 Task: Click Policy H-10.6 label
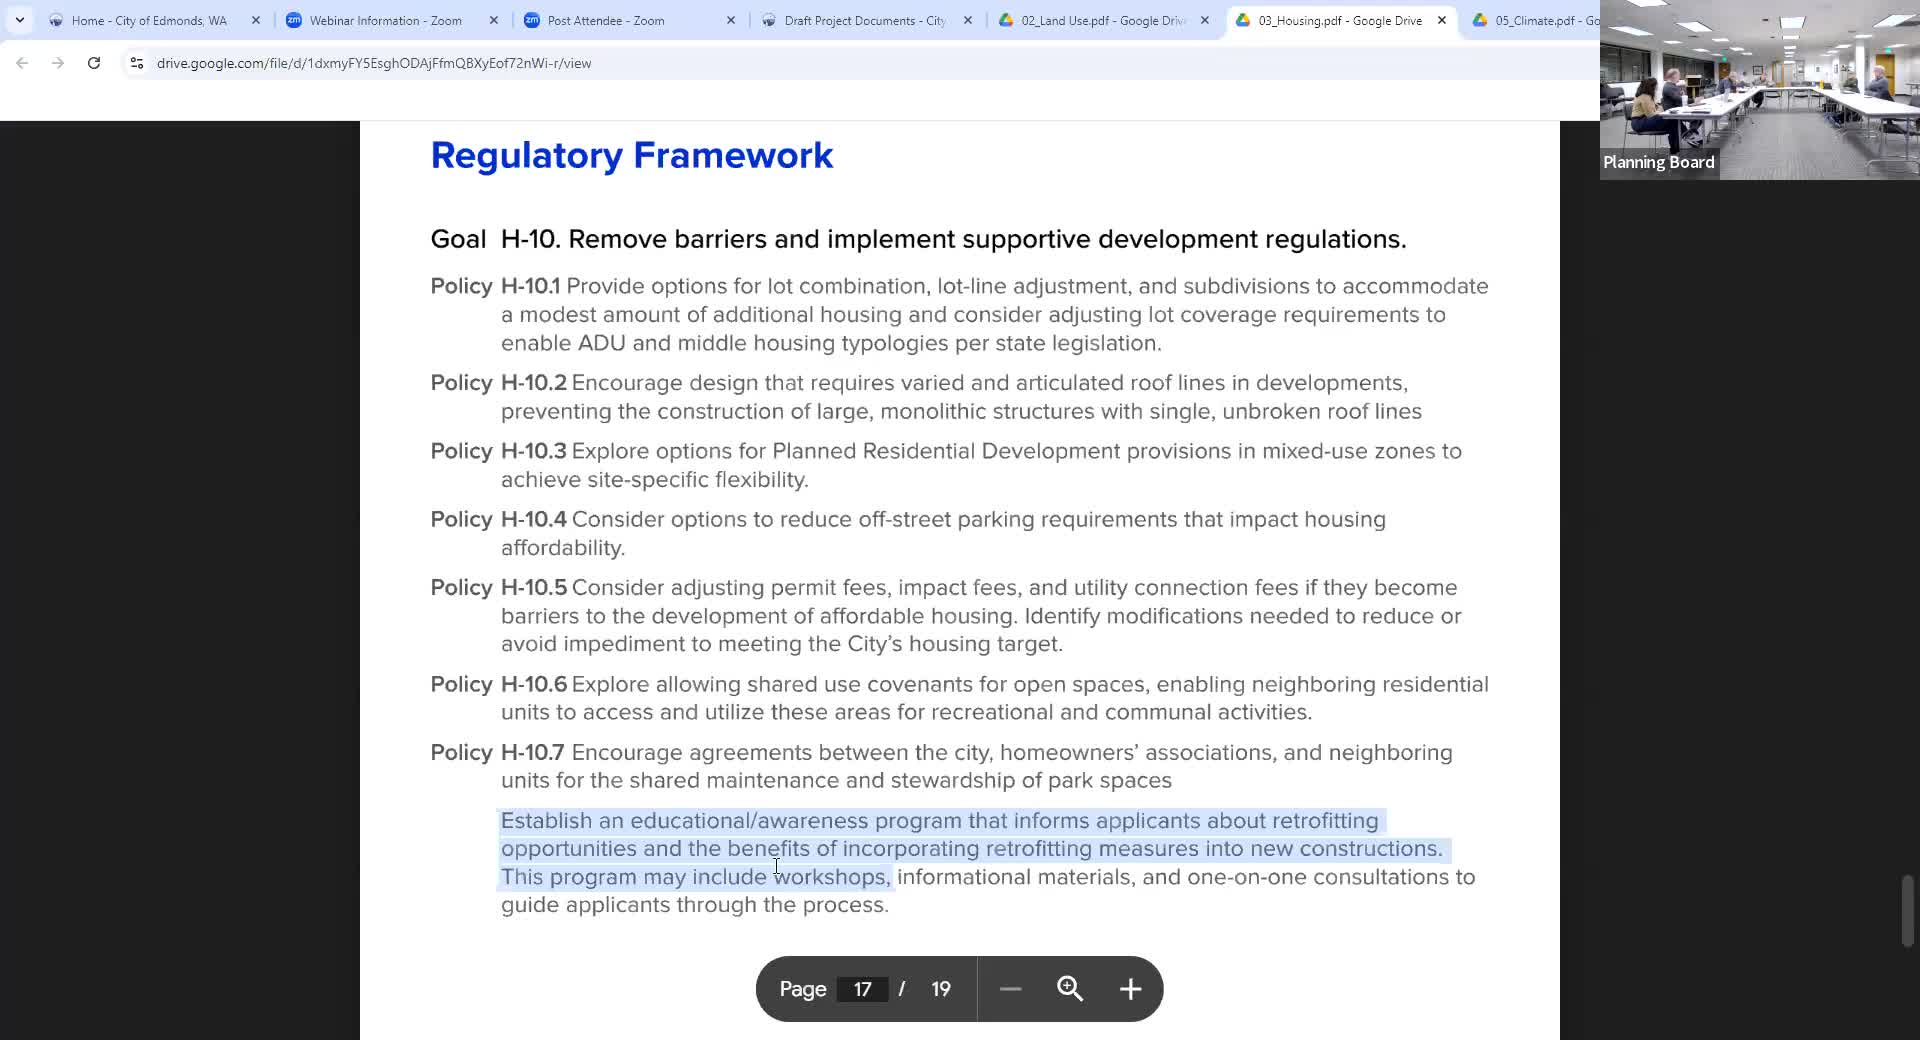[498, 684]
